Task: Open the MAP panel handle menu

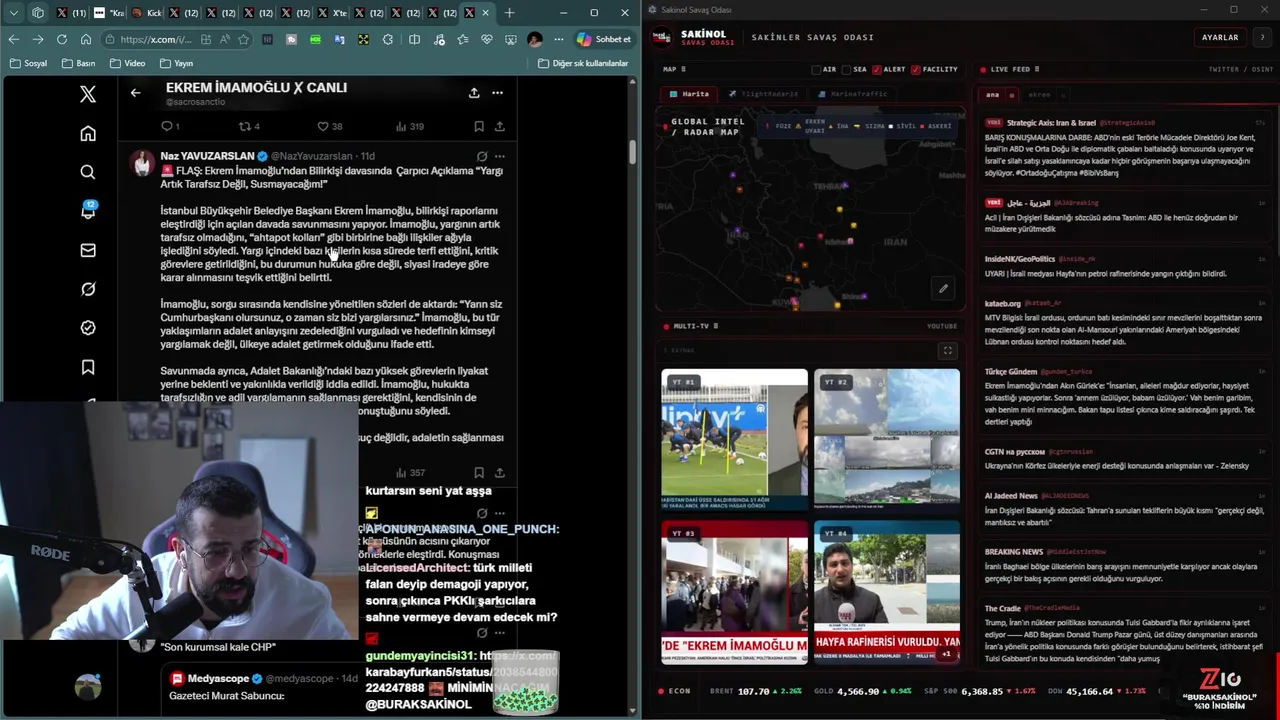Action: click(684, 69)
